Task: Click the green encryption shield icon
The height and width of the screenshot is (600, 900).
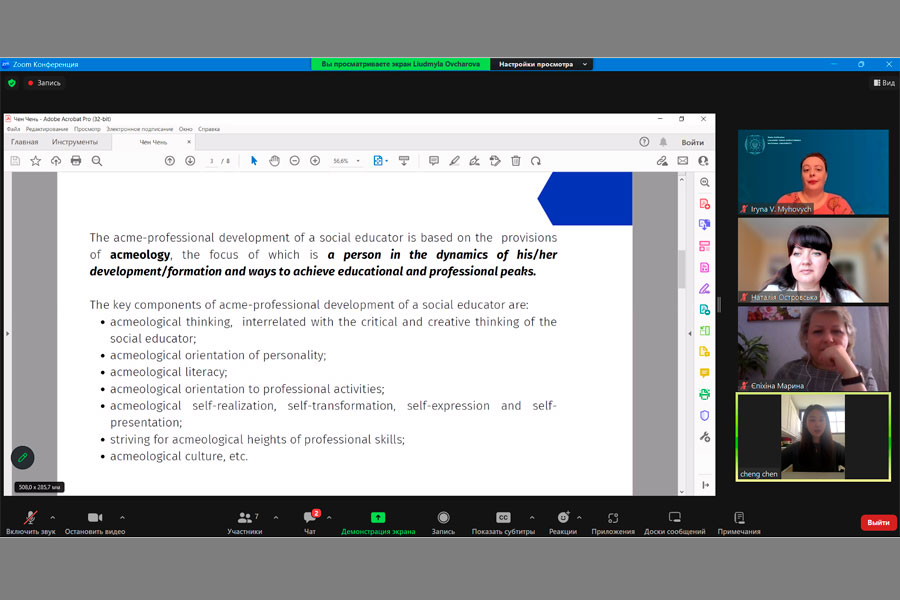Action: tap(12, 83)
